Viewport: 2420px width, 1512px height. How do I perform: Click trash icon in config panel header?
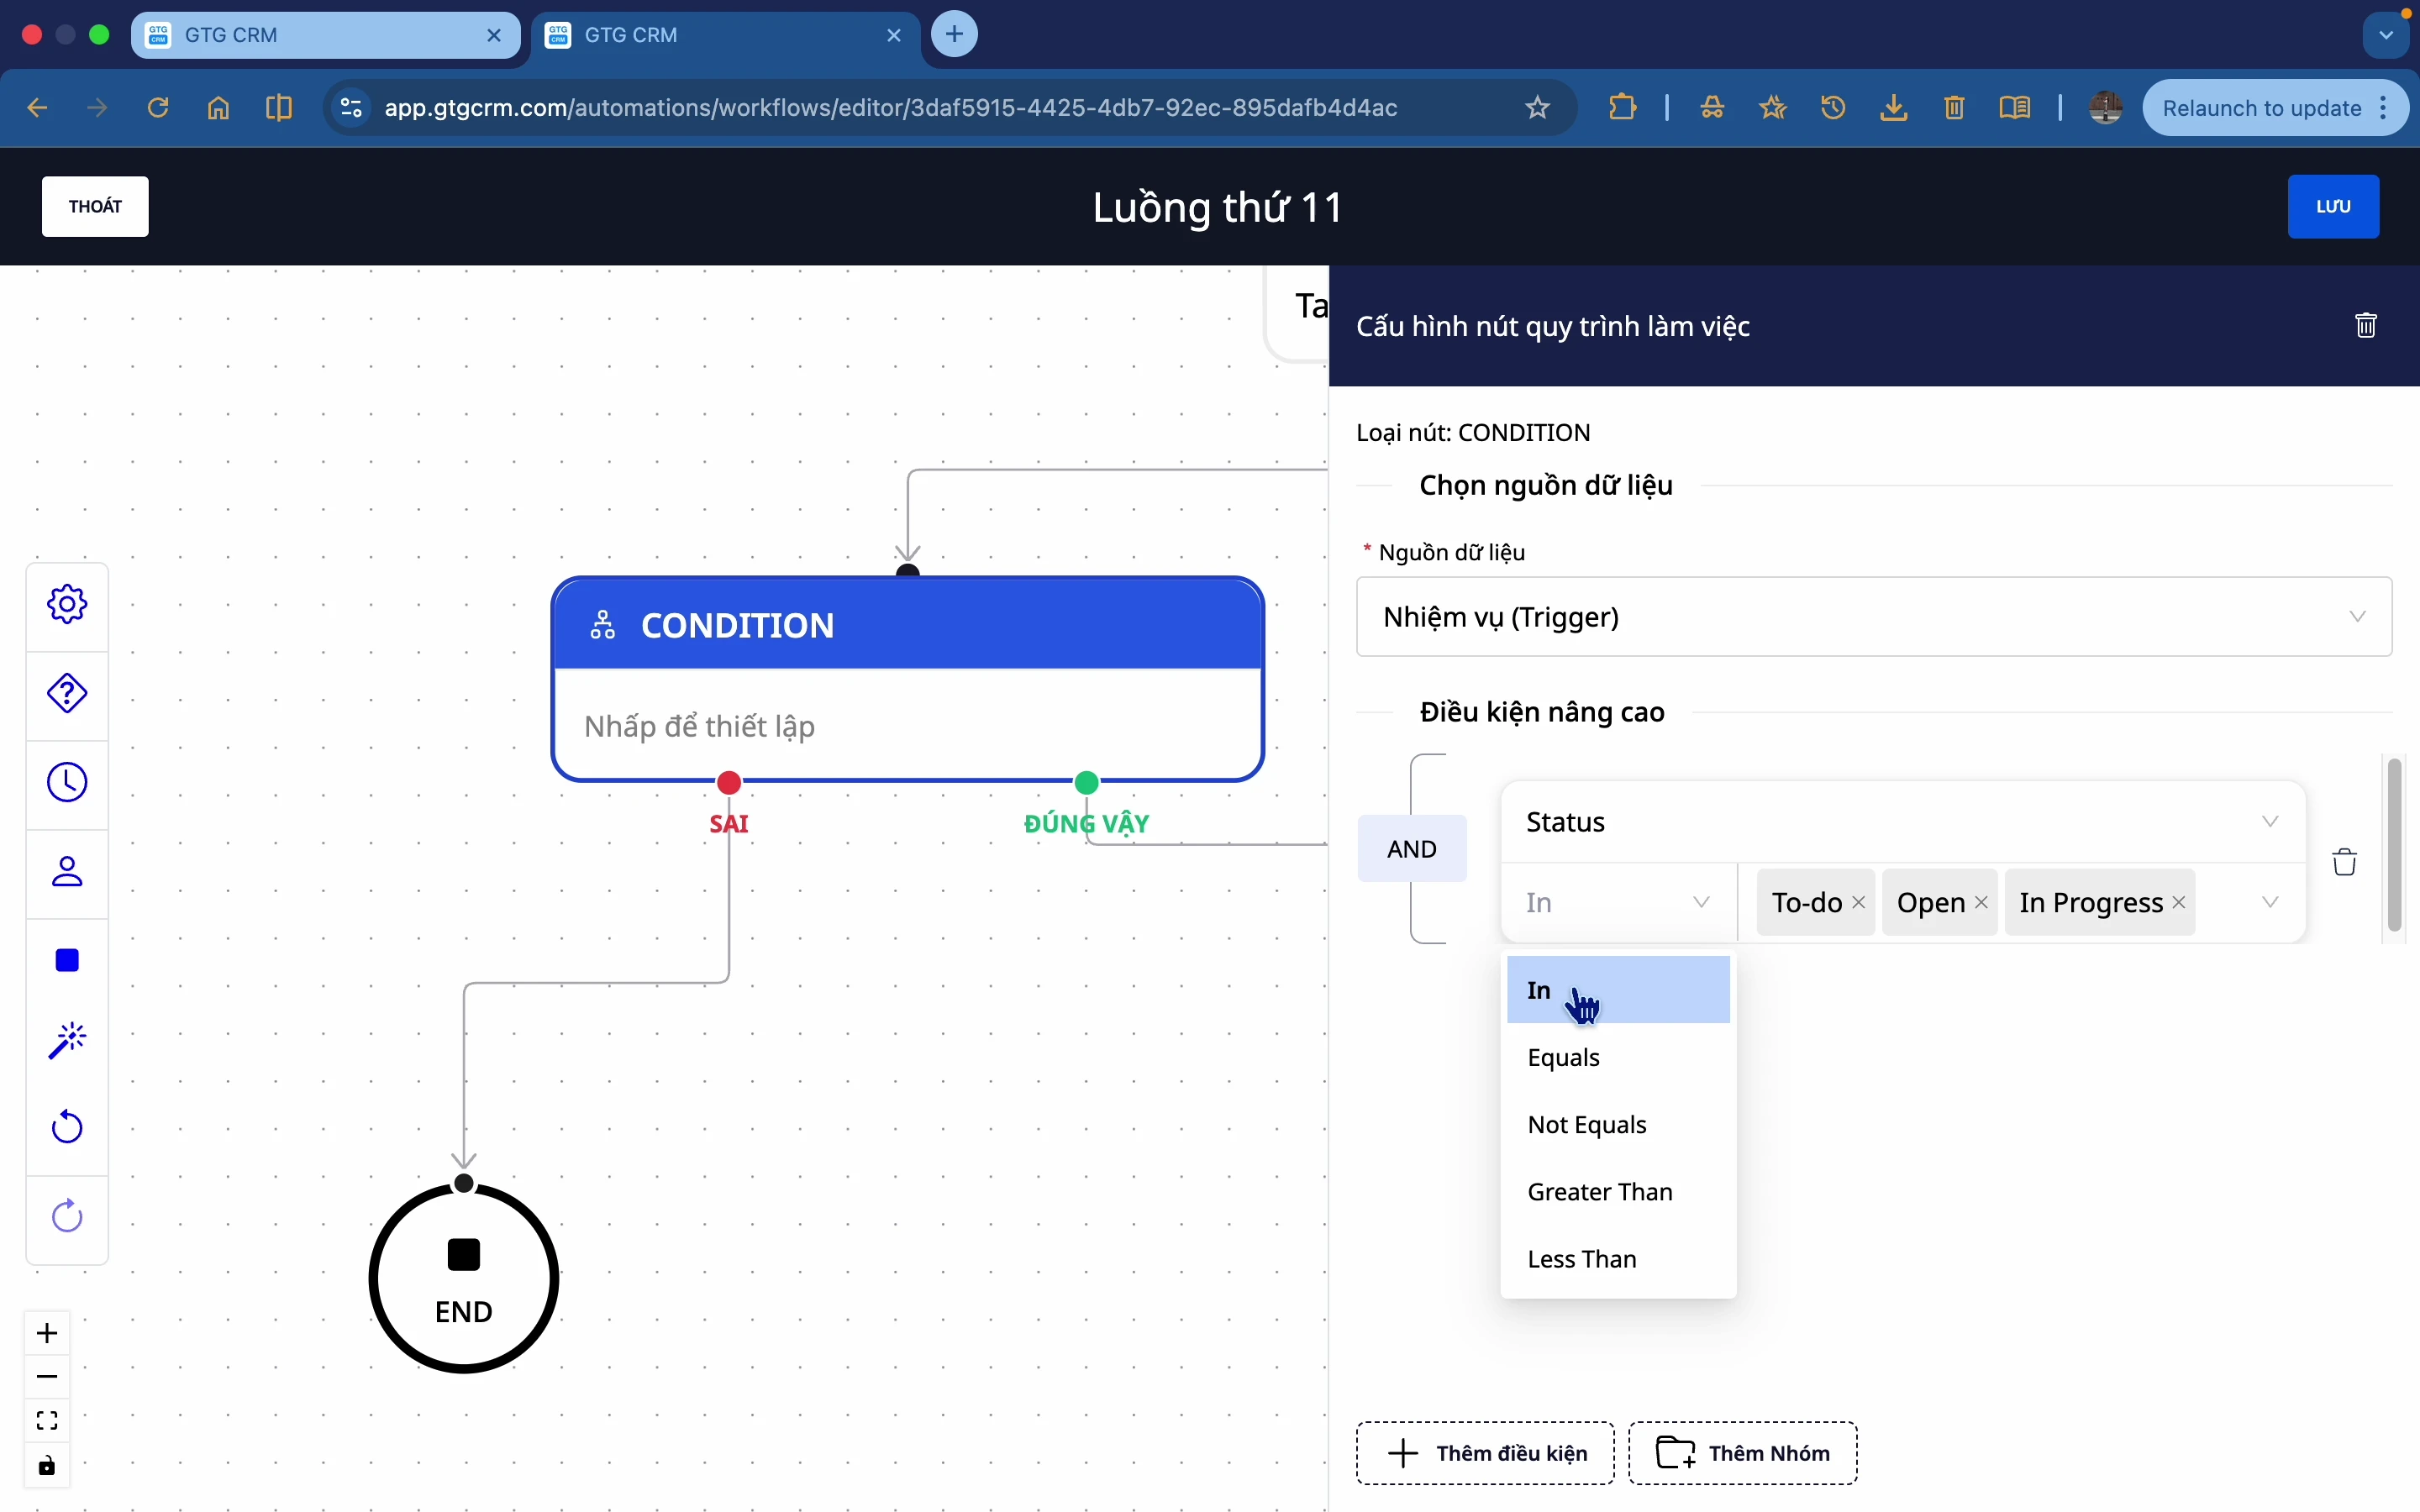[2365, 326]
